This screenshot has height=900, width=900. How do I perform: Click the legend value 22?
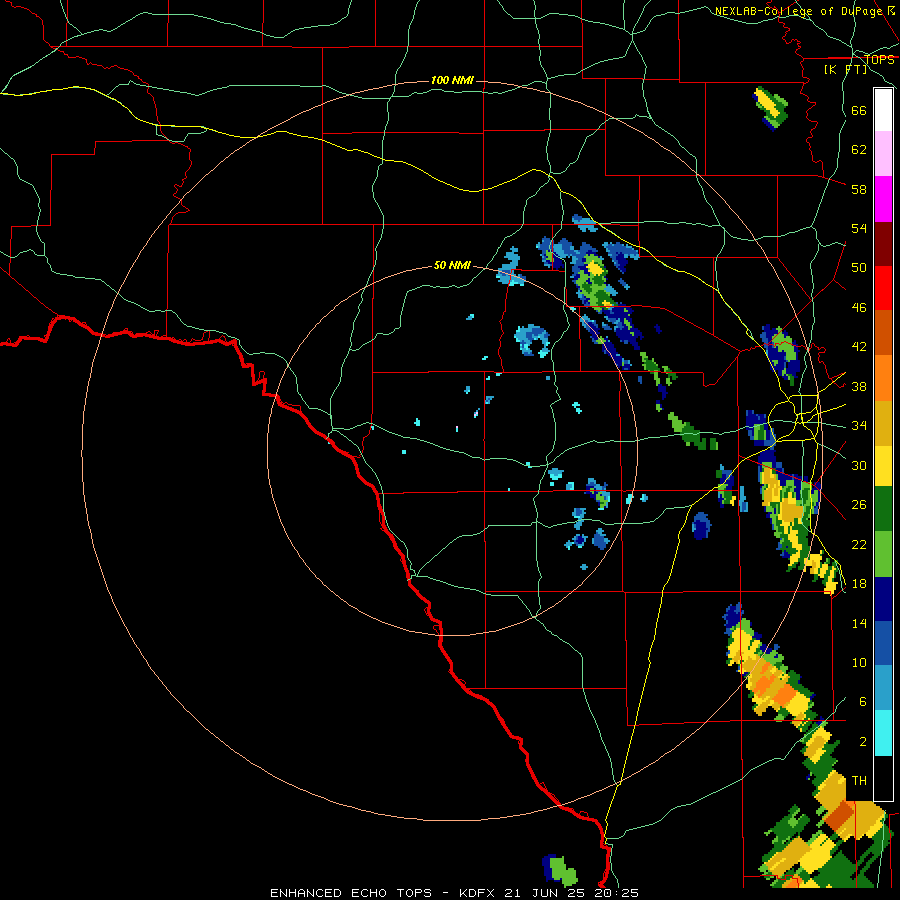point(859,545)
